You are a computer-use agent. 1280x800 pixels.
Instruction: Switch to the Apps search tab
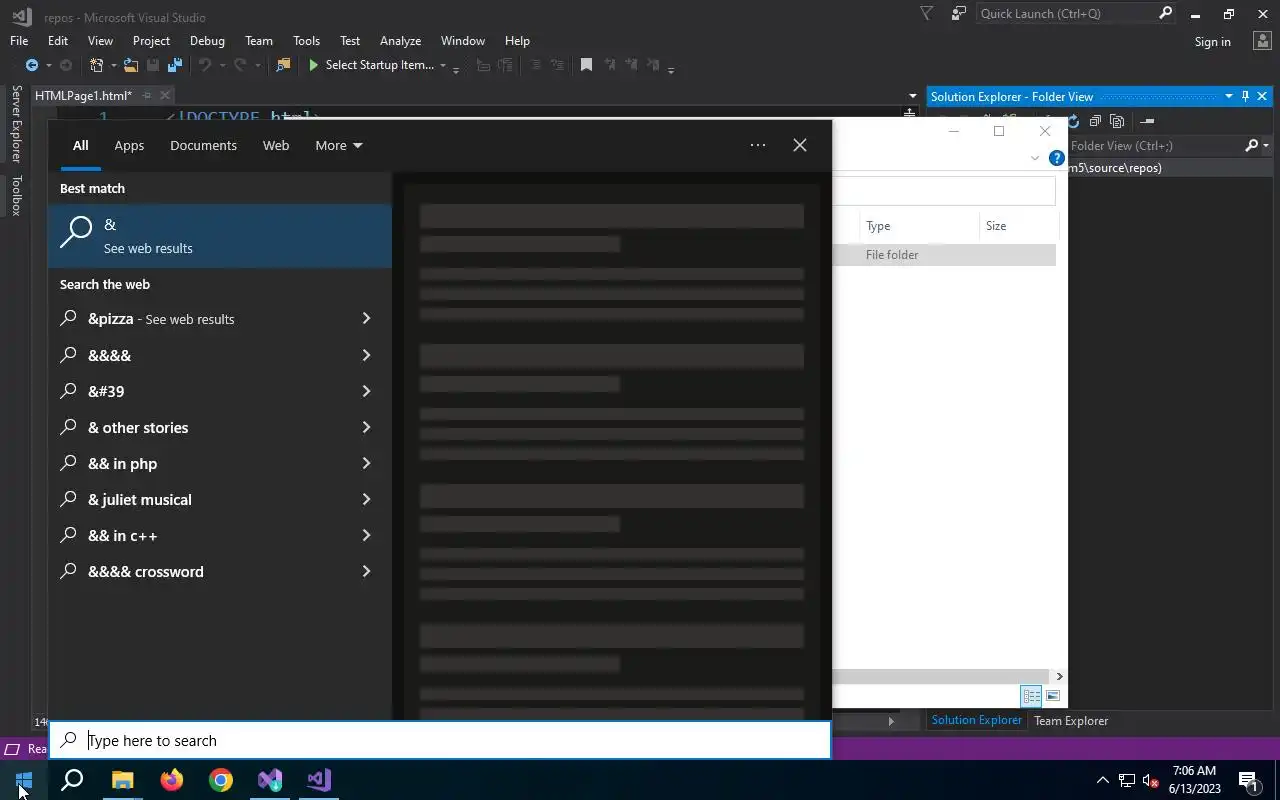[129, 145]
